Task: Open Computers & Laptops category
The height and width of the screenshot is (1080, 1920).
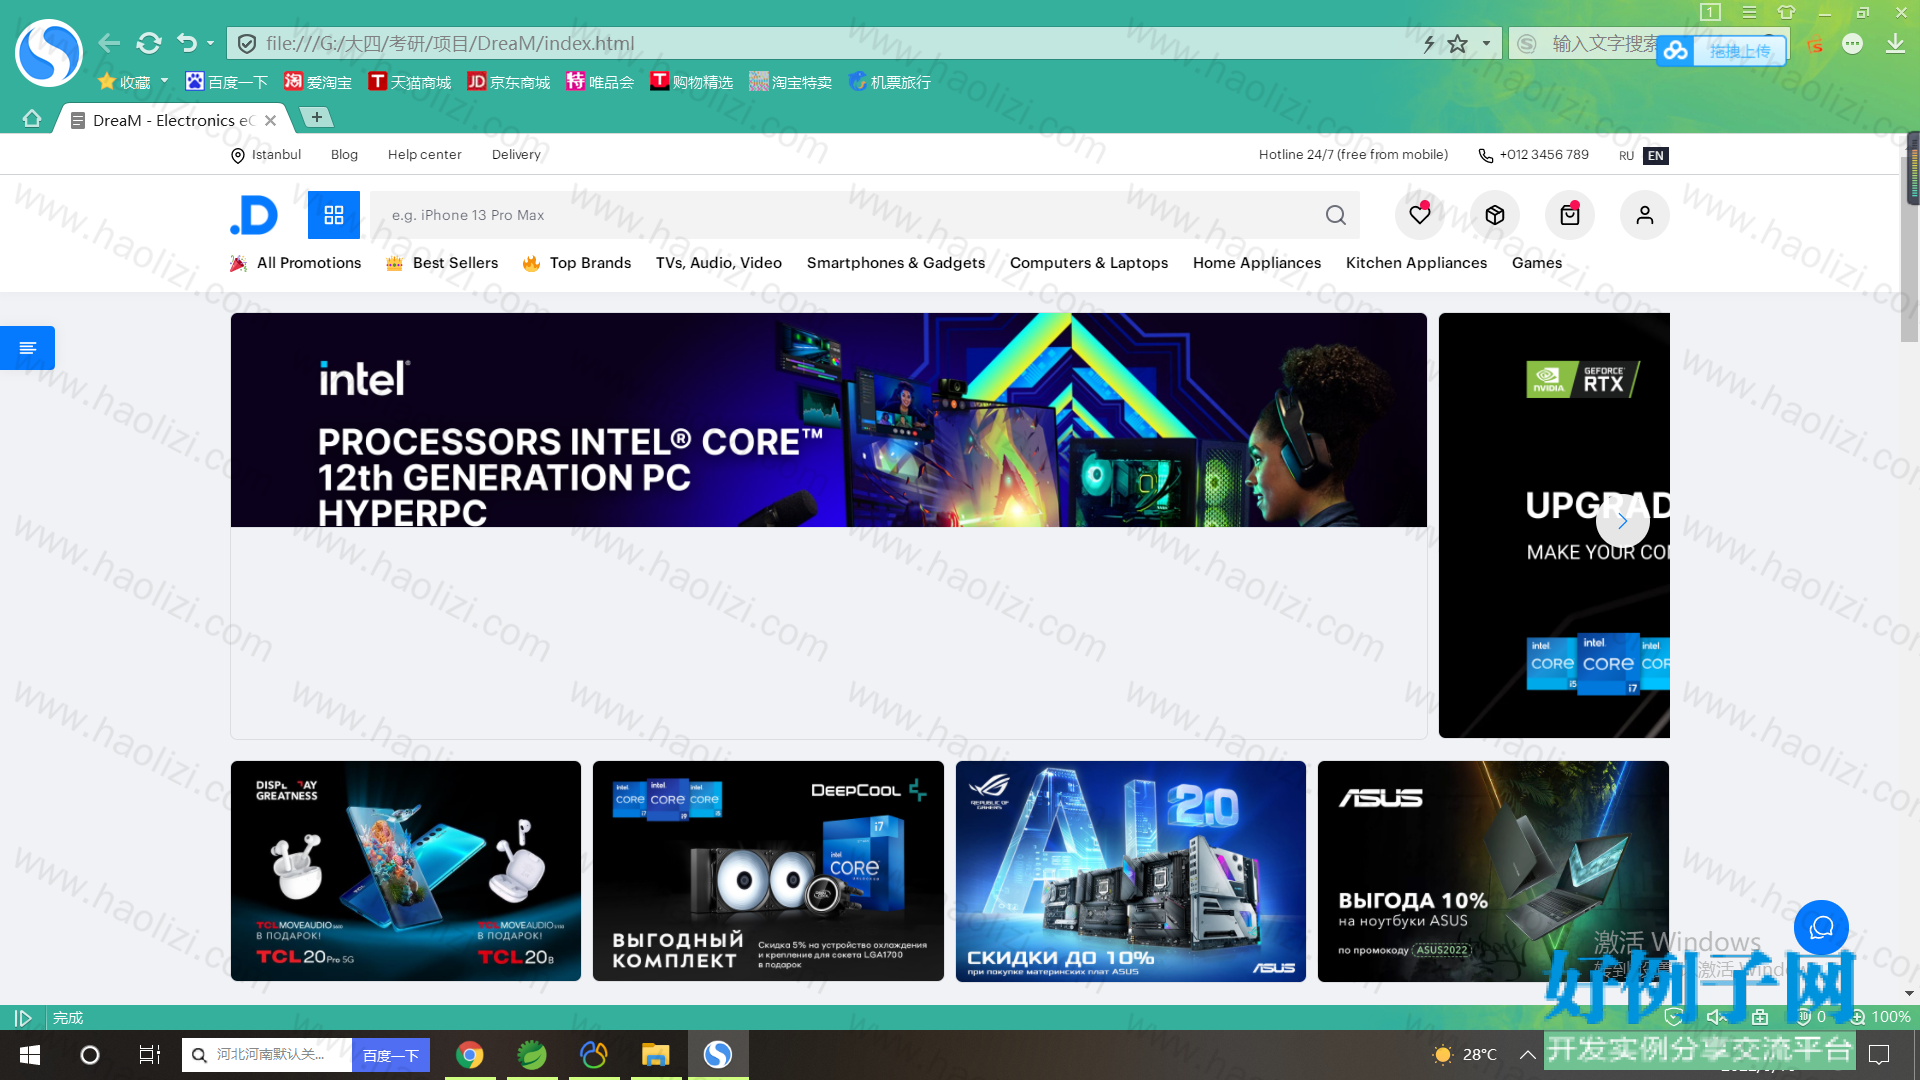Action: click(x=1089, y=263)
